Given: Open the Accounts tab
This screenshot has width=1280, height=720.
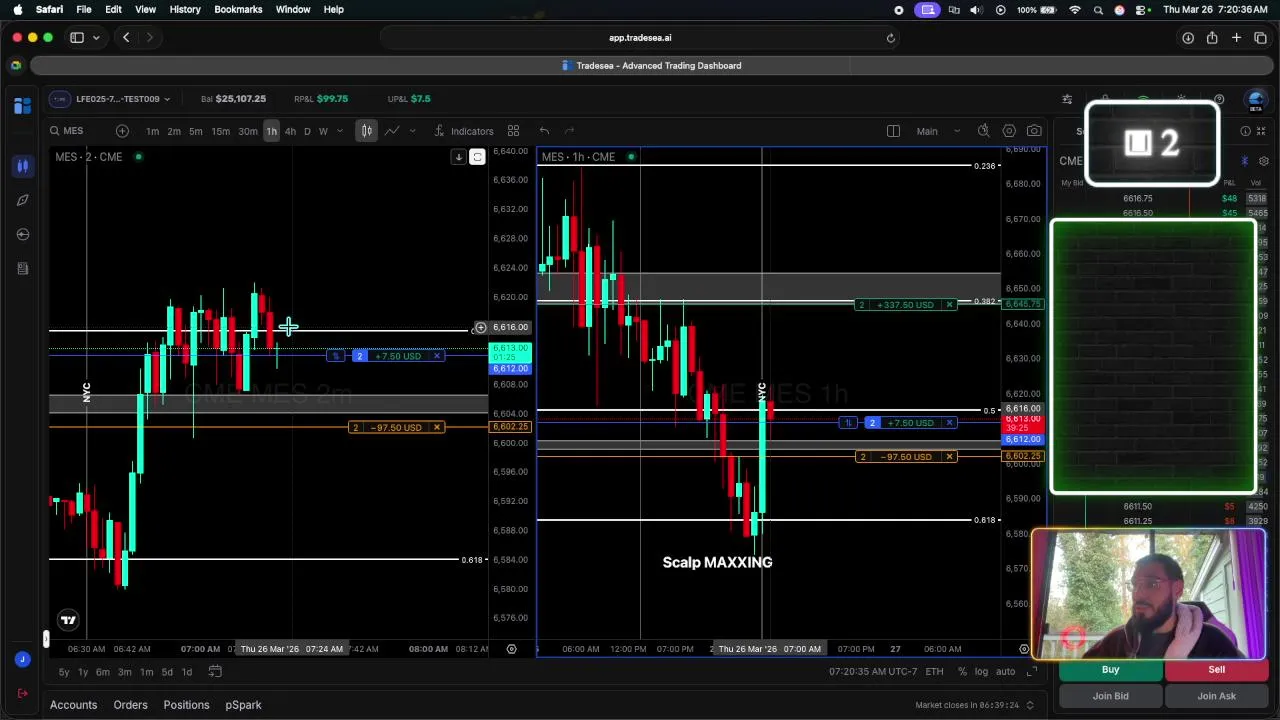Looking at the screenshot, I should coord(74,705).
